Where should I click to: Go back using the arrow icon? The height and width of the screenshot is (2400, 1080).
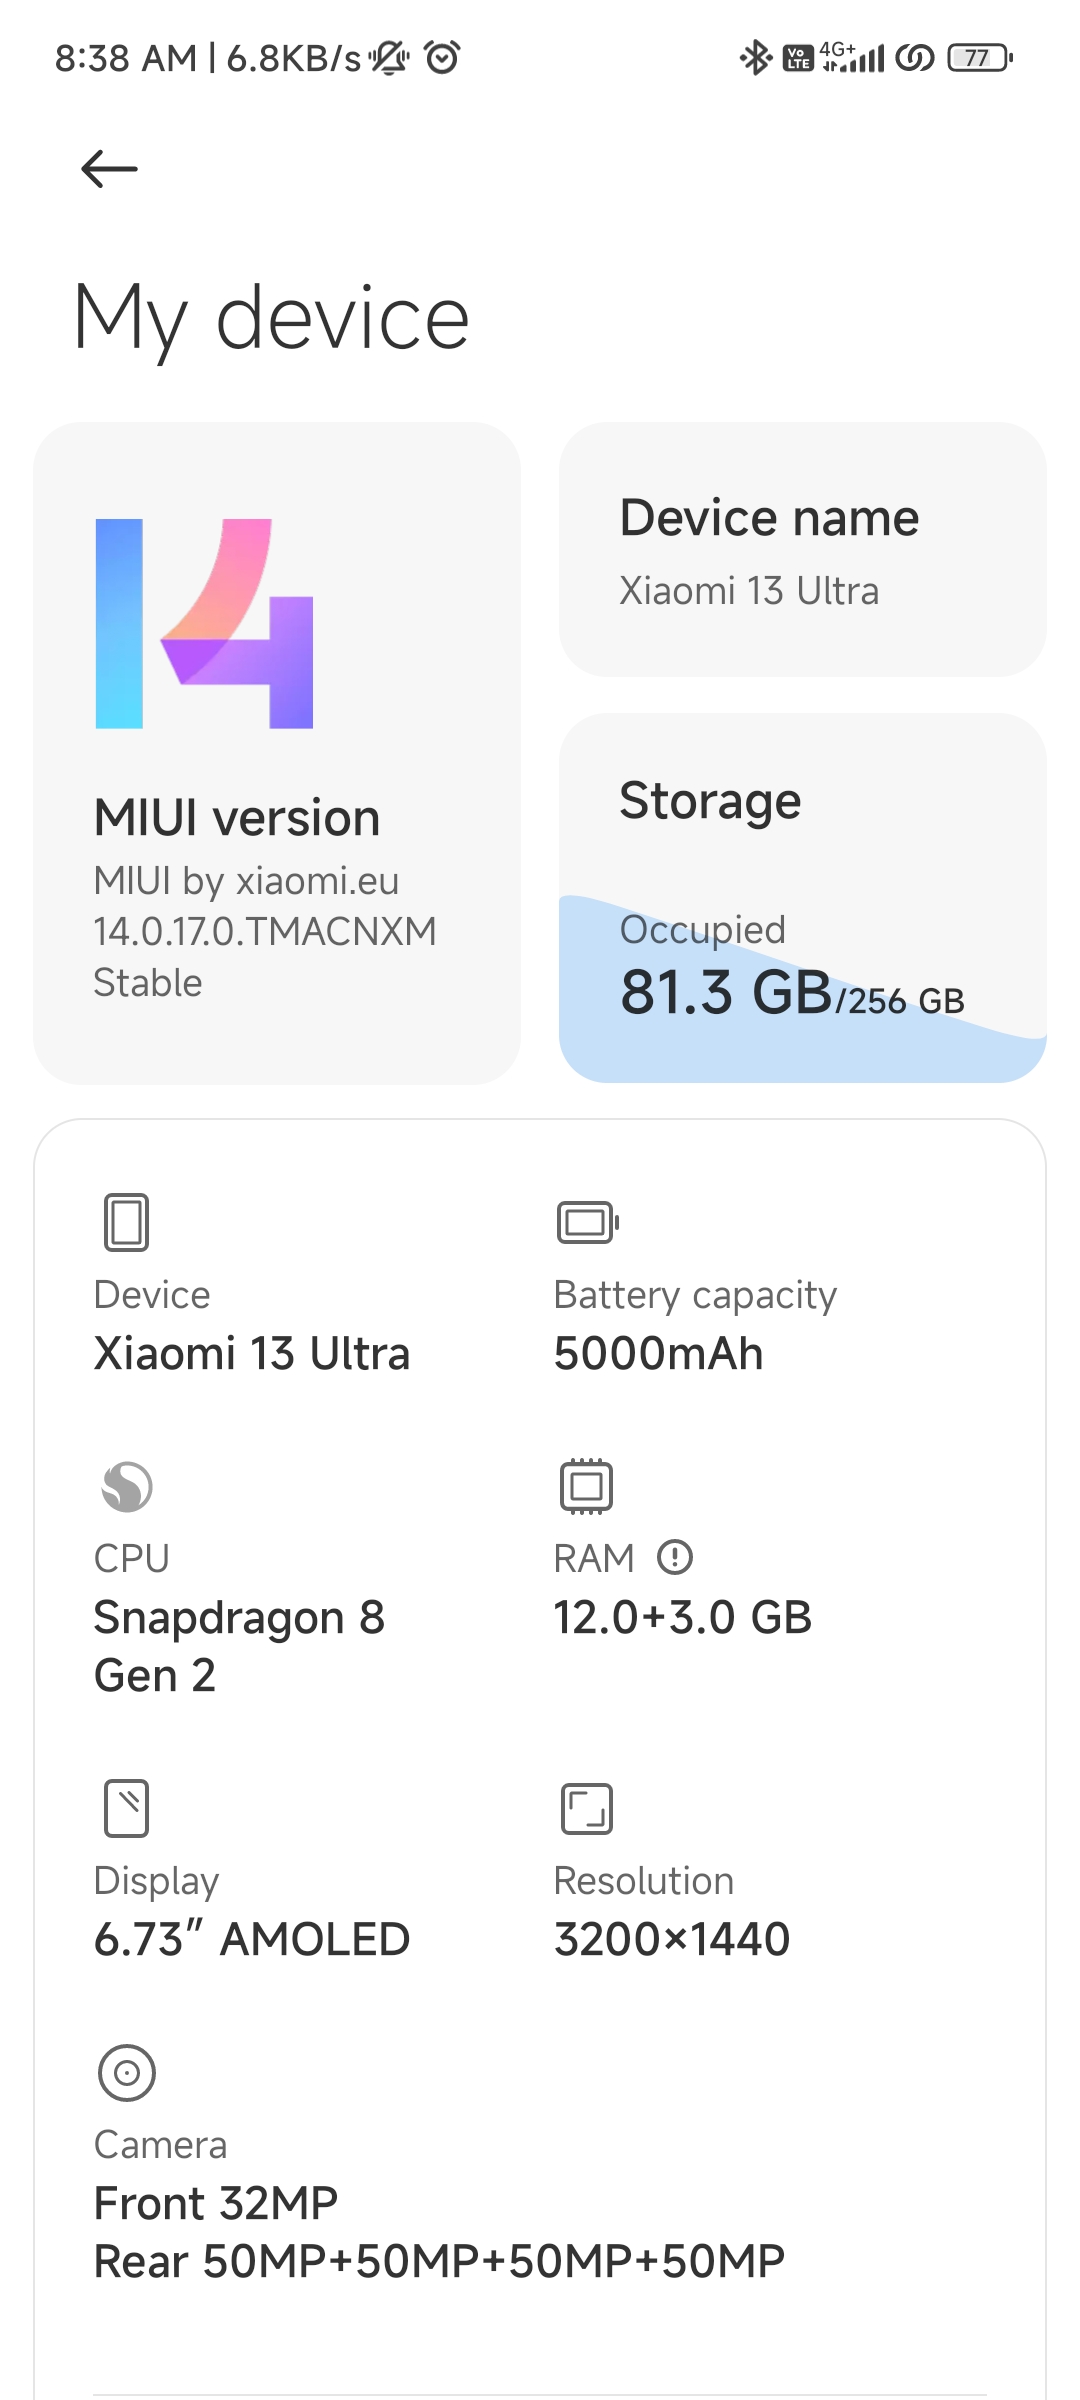(x=109, y=169)
